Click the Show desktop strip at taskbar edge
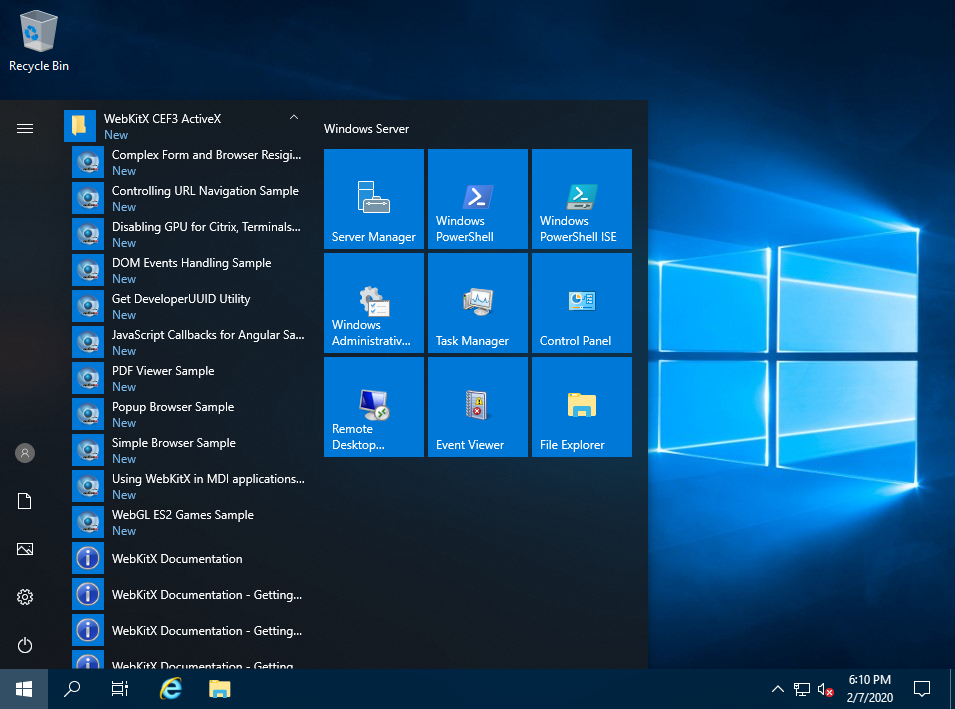The width and height of the screenshot is (955, 709). pyautogui.click(x=952, y=689)
